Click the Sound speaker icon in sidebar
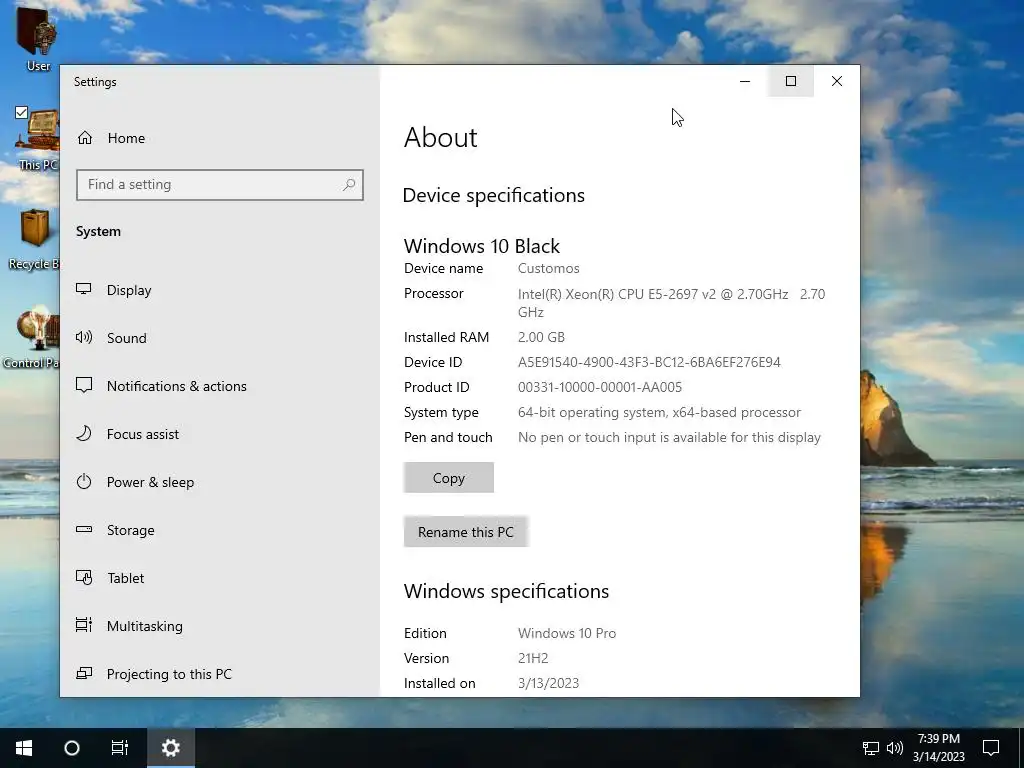The image size is (1024, 768). (x=84, y=337)
